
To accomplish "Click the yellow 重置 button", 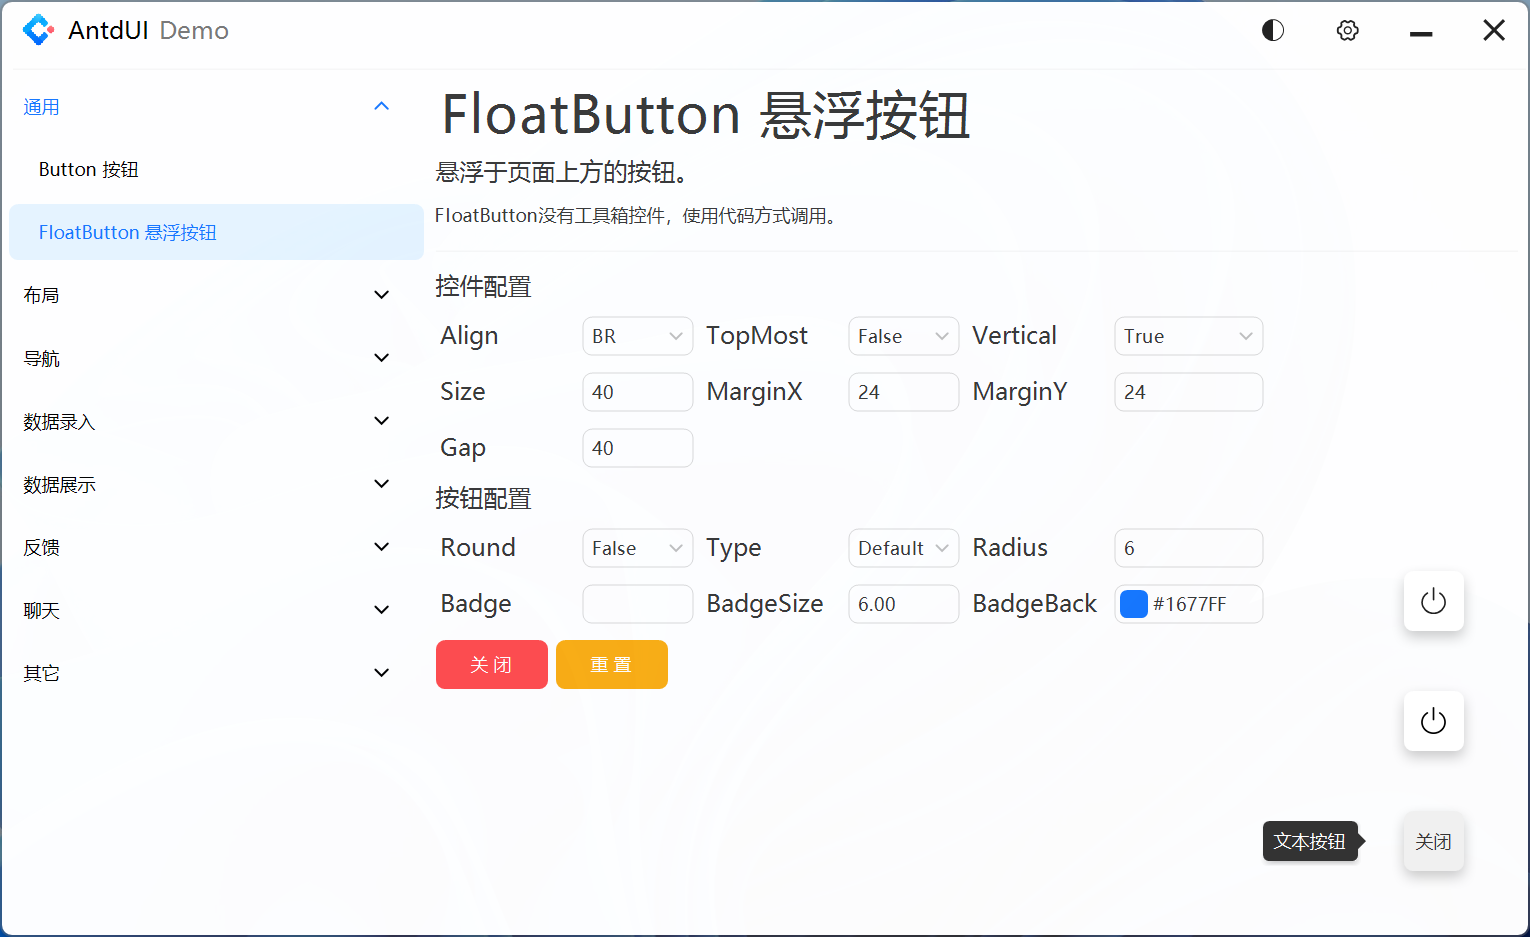I will tap(611, 664).
